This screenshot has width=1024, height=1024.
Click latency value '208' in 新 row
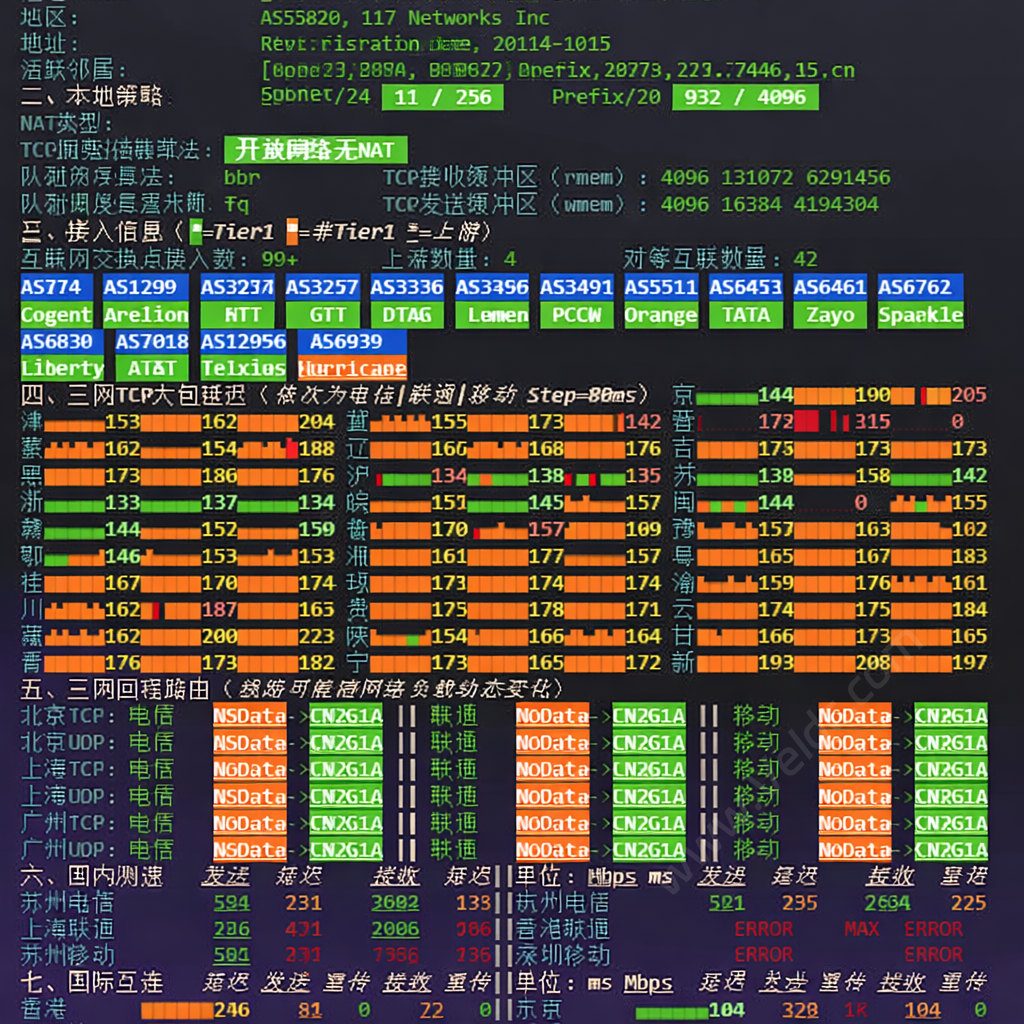872,663
